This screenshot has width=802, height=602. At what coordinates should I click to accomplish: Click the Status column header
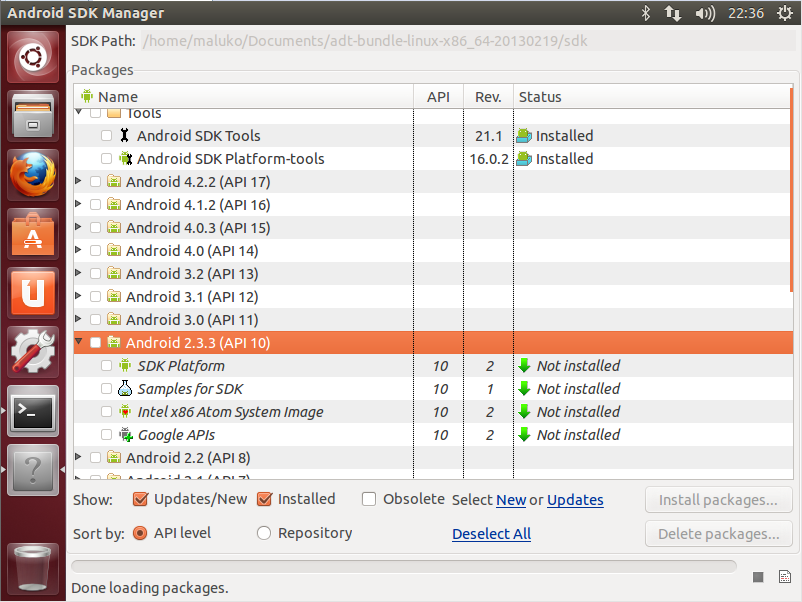click(x=653, y=97)
